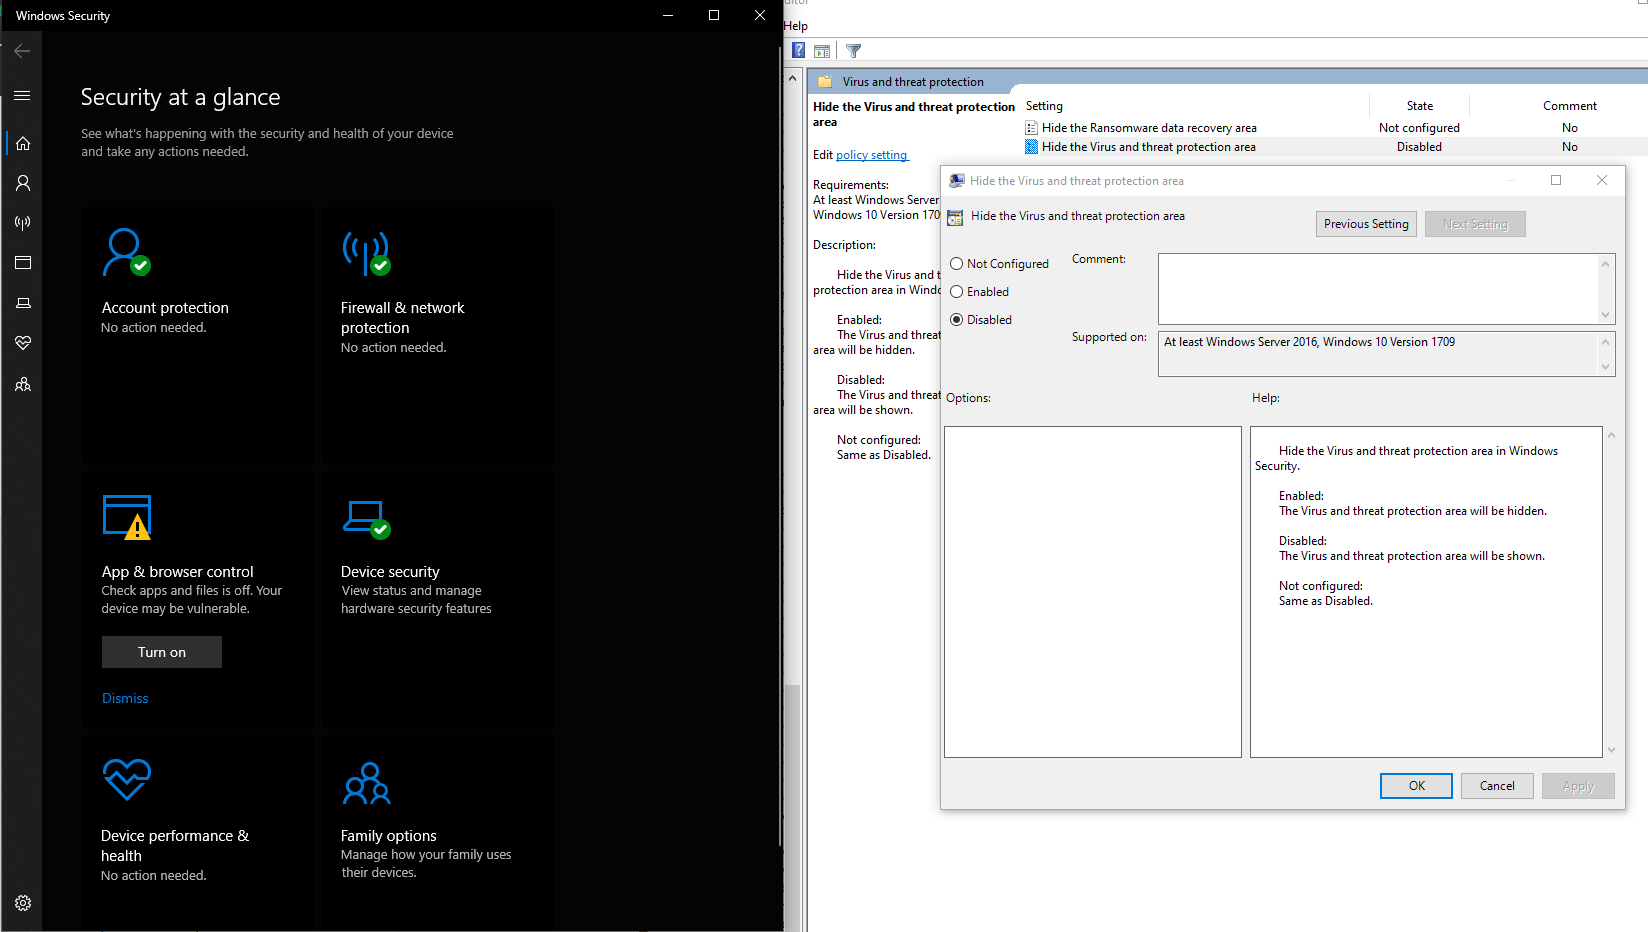Maximize the policy setting dialog
This screenshot has height=932, width=1648.
1555,180
